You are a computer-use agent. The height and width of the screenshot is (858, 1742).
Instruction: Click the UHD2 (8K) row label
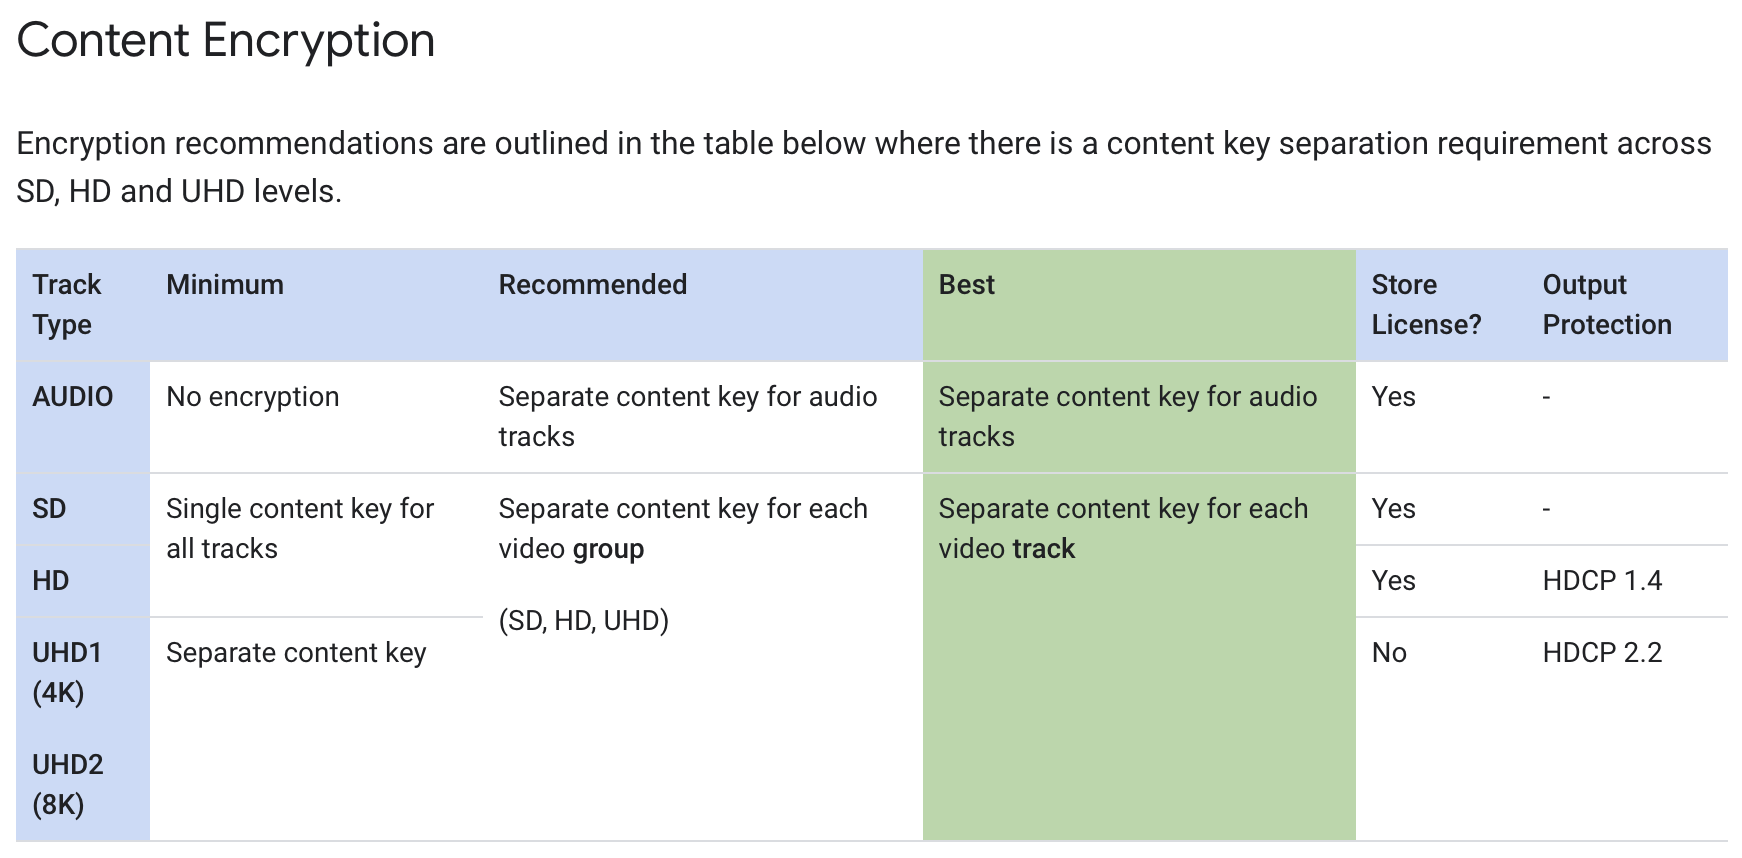tap(67, 784)
